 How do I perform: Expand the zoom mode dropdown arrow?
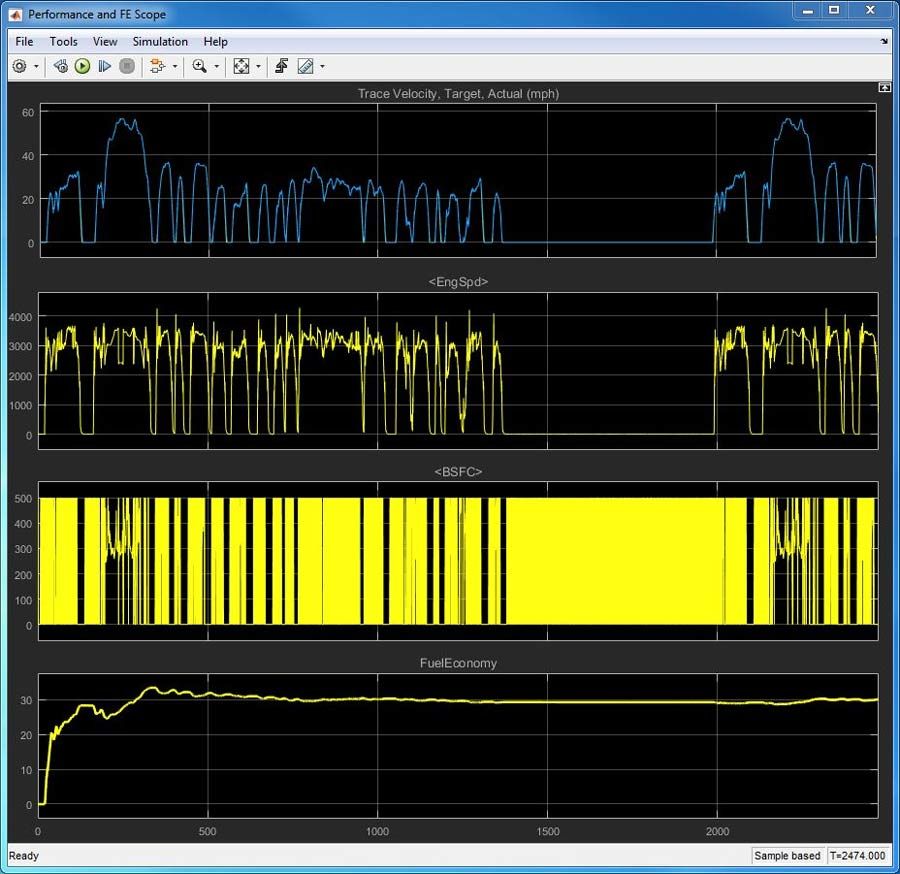click(x=217, y=66)
